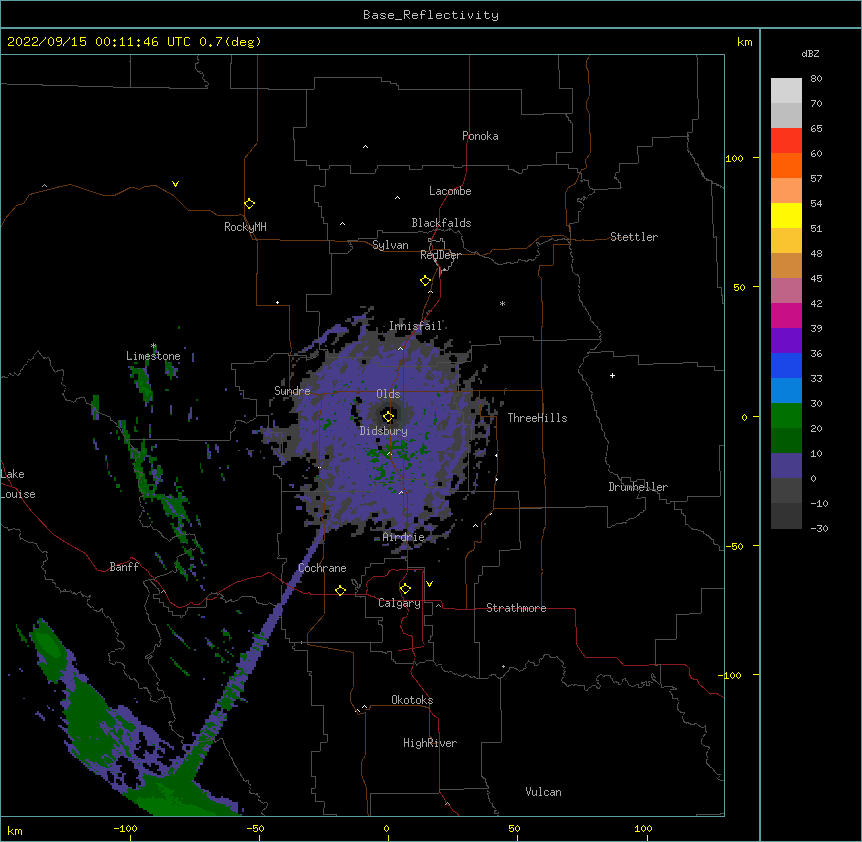
Task: Click the blue swatch at 36 dBZ
Action: (x=786, y=365)
